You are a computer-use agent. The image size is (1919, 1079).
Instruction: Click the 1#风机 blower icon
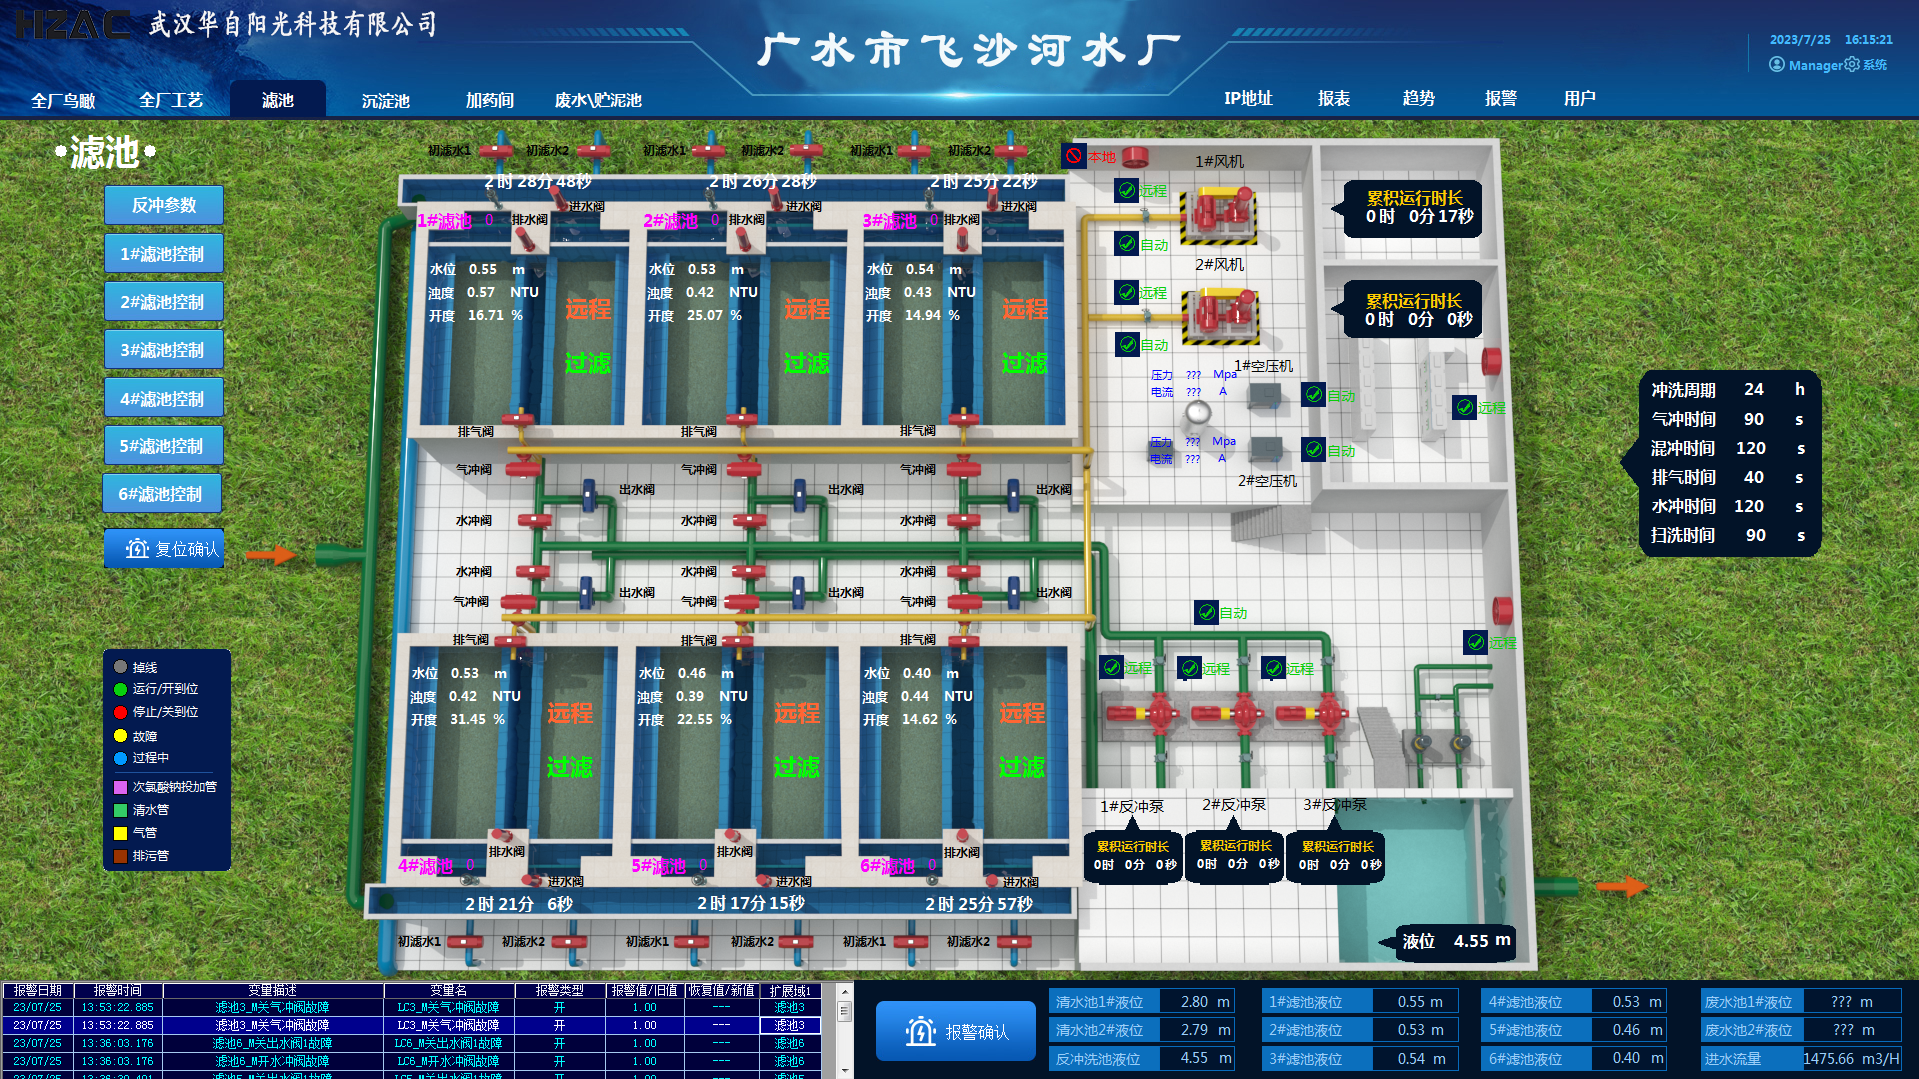coord(1219,213)
